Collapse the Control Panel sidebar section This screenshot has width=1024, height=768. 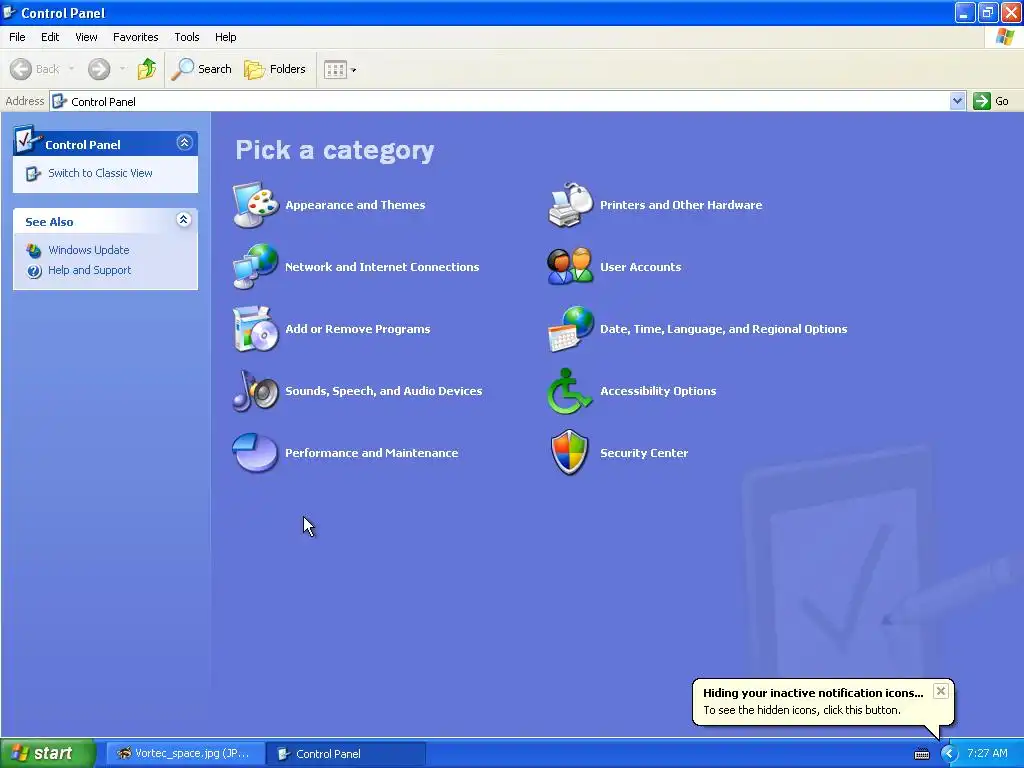tap(184, 142)
